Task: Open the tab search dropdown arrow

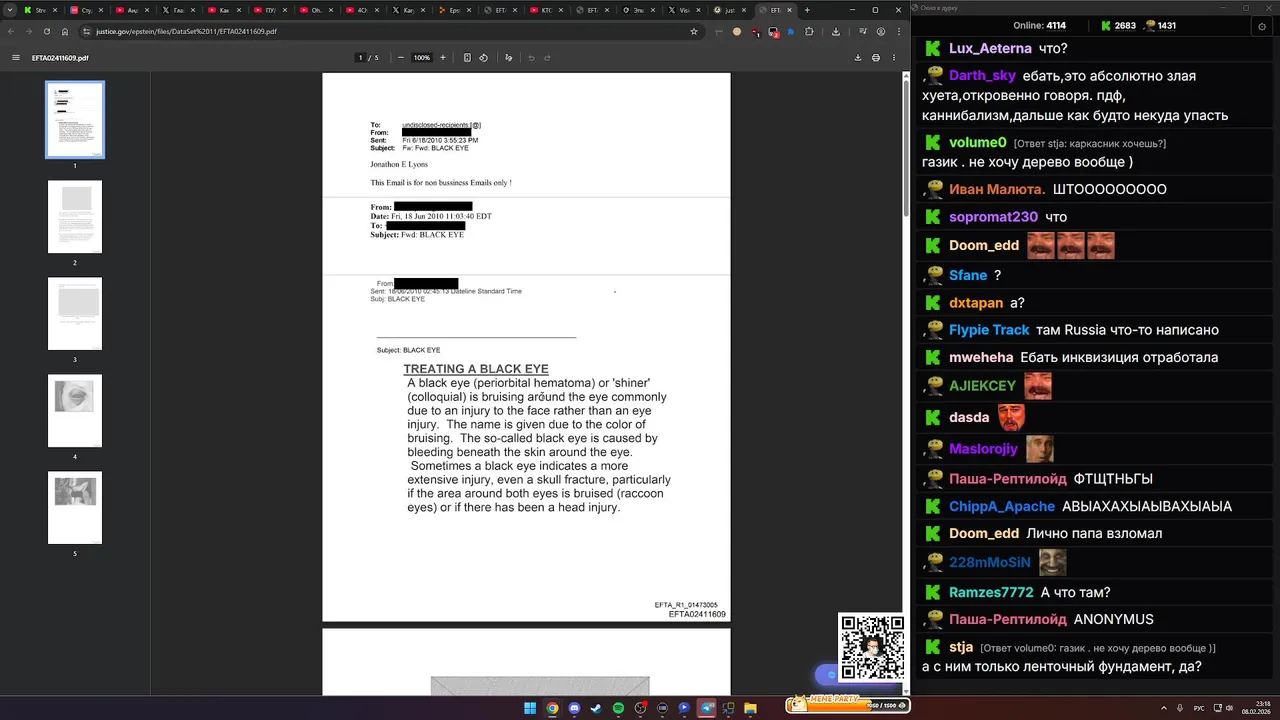Action: pos(10,10)
